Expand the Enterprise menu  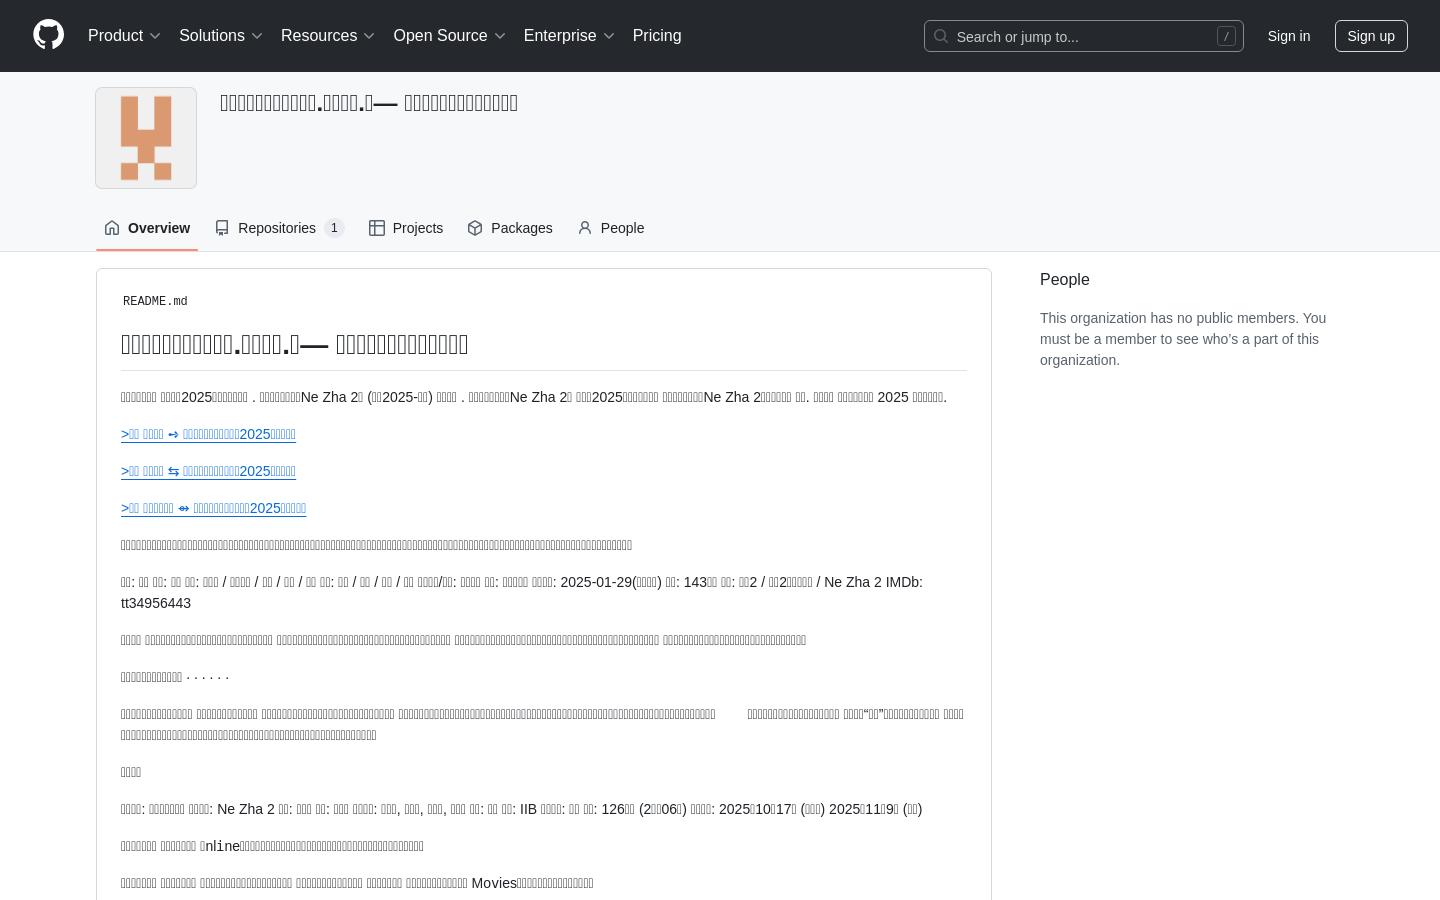tap(569, 36)
